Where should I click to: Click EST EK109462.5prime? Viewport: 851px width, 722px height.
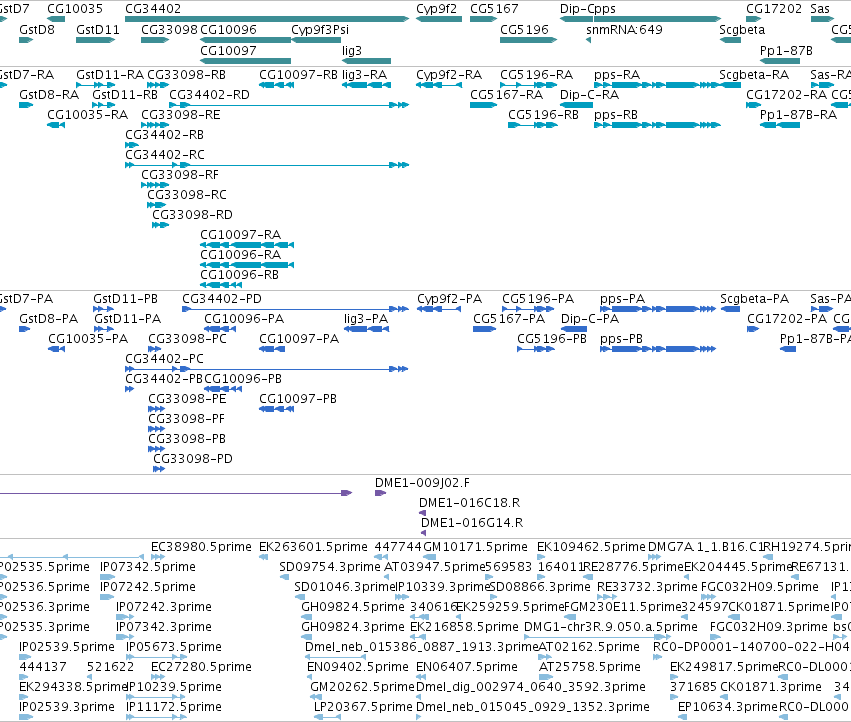pos(541,556)
